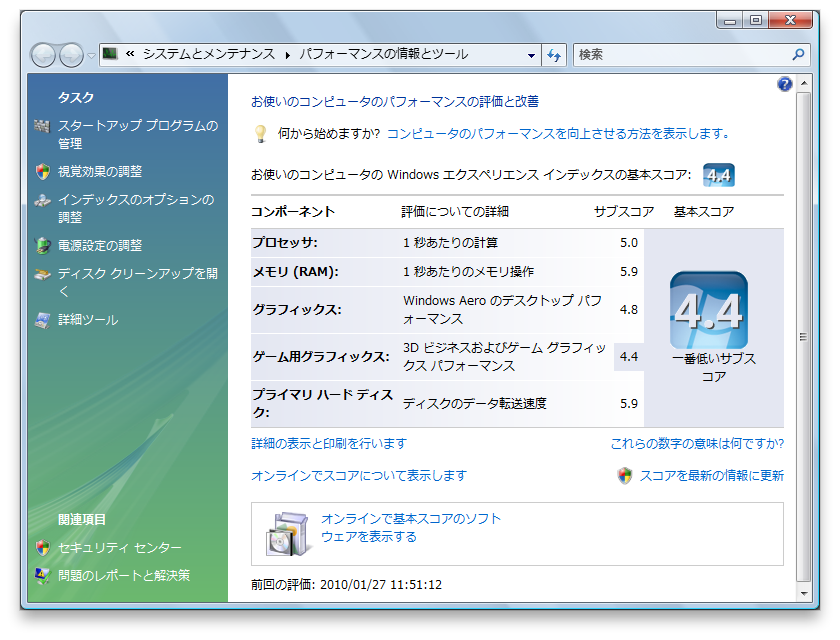Open 電源設定の調整 task

(100, 246)
